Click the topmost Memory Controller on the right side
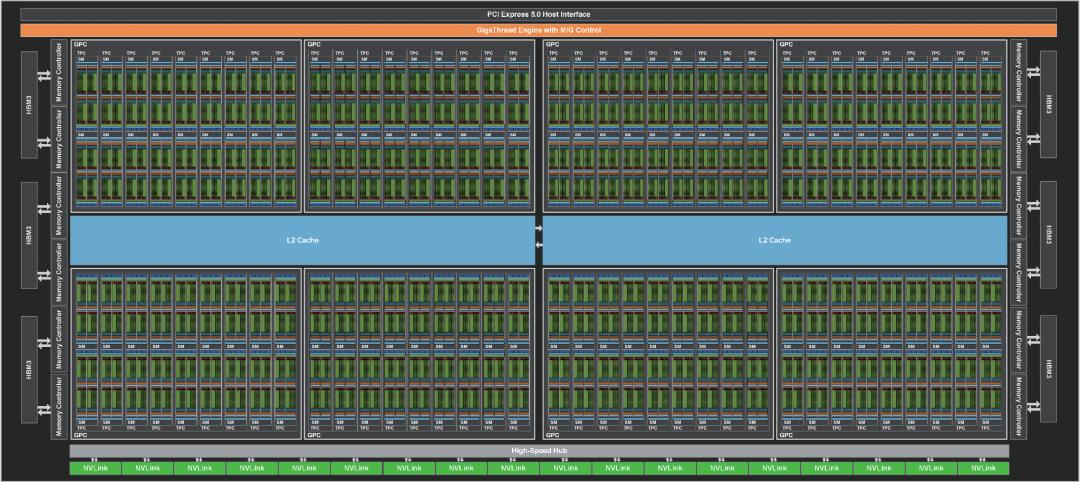 click(1019, 71)
